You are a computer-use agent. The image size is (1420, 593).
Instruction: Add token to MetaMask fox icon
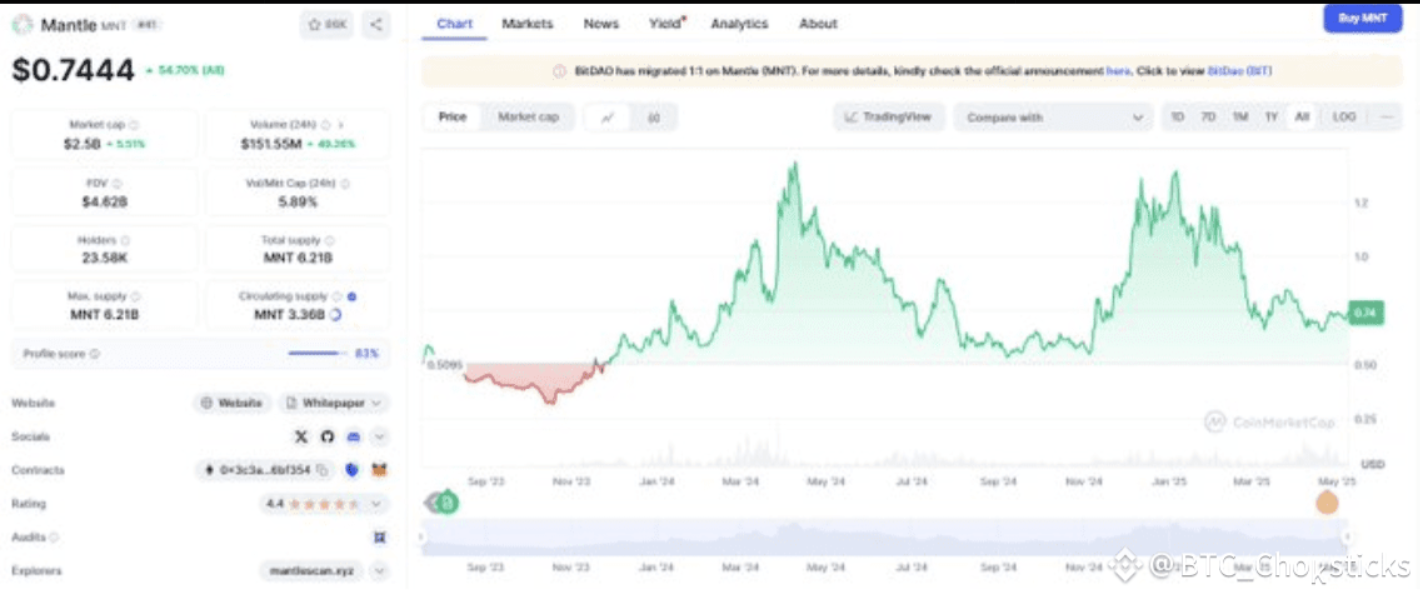[x=379, y=469]
